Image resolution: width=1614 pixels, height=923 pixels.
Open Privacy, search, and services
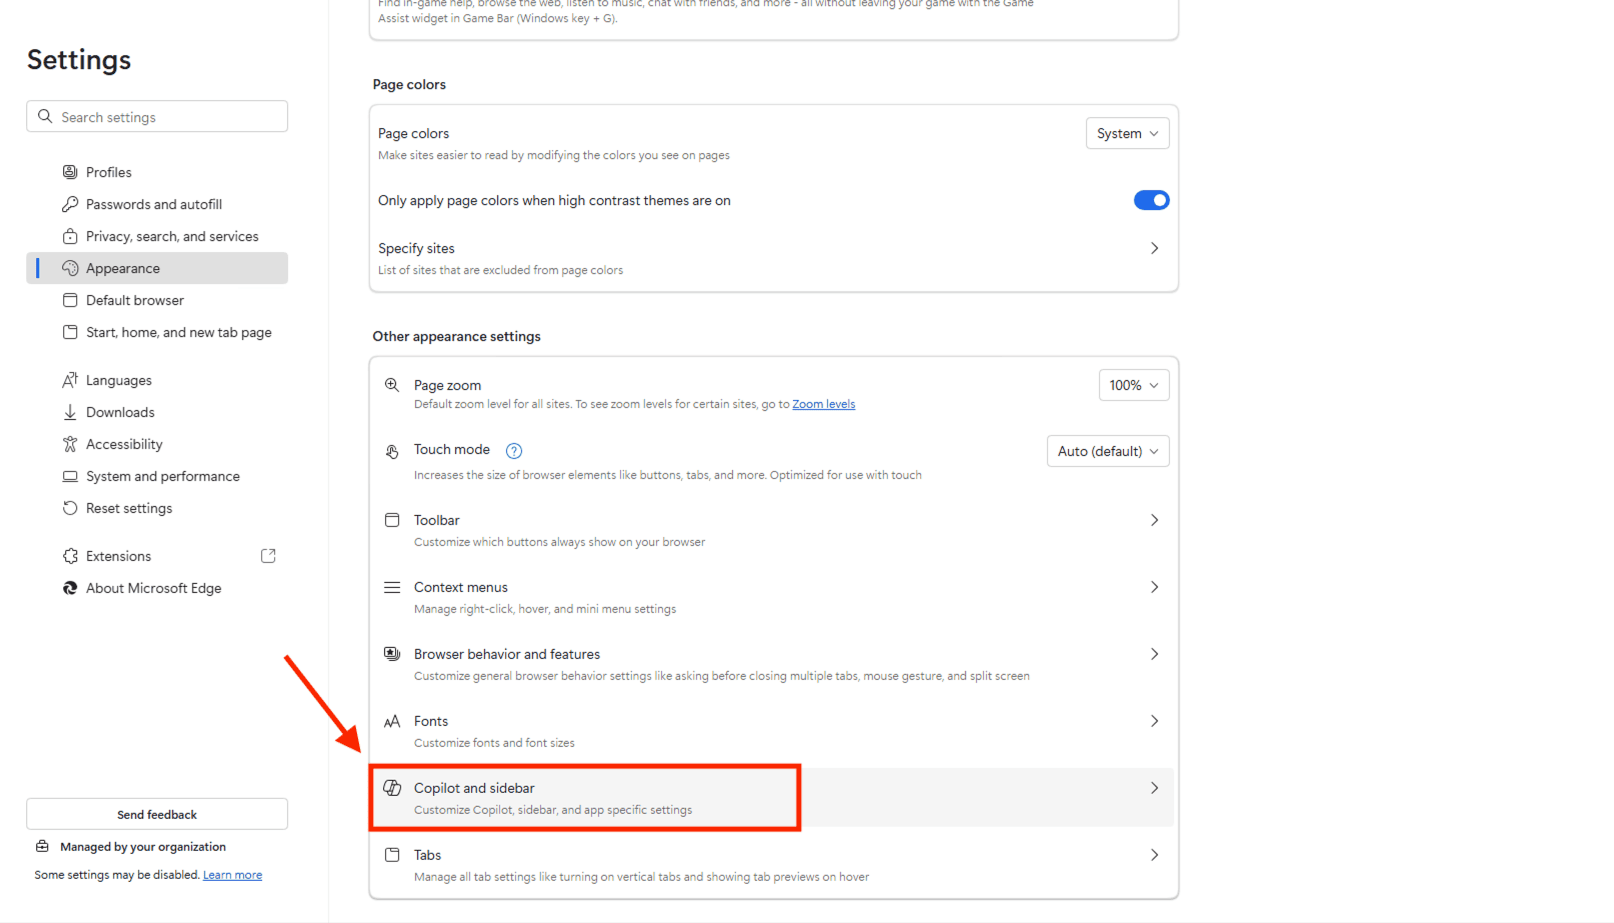pyautogui.click(x=171, y=236)
